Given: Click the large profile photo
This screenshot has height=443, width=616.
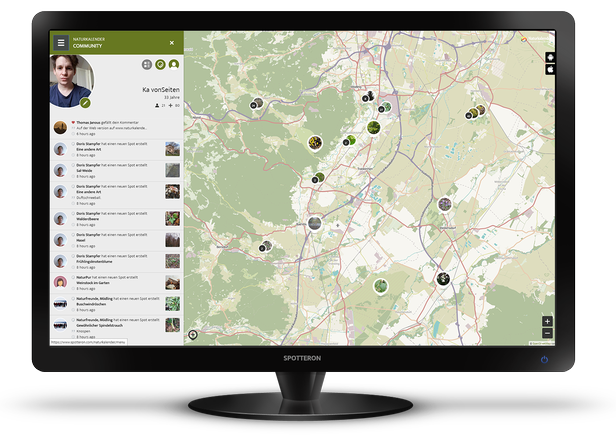Looking at the screenshot, I should tap(72, 81).
